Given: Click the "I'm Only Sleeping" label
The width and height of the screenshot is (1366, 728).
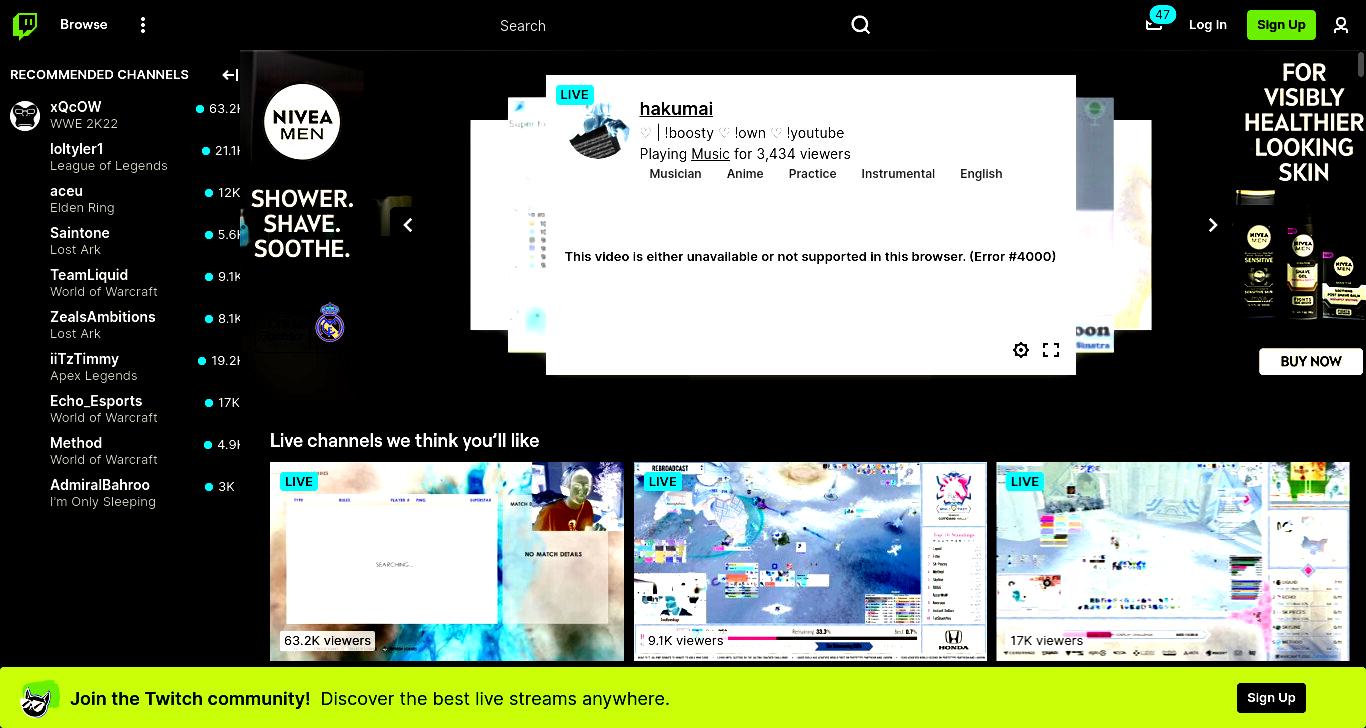Looking at the screenshot, I should [103, 502].
